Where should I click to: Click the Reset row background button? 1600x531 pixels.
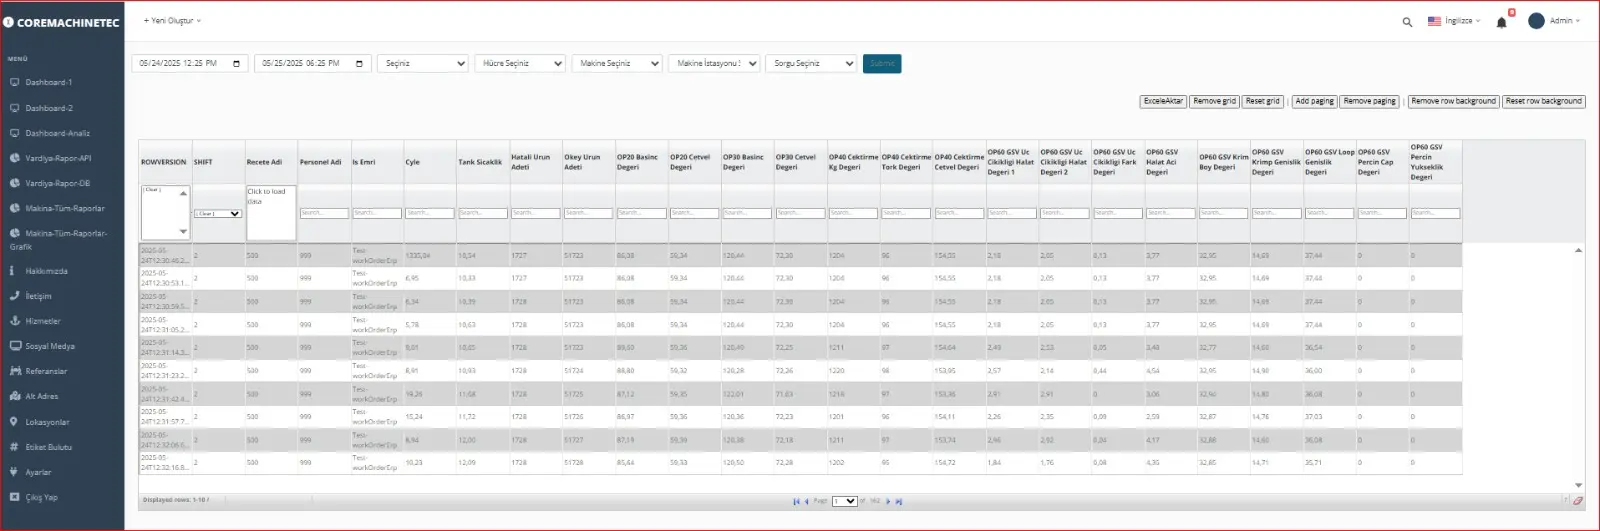[1544, 101]
